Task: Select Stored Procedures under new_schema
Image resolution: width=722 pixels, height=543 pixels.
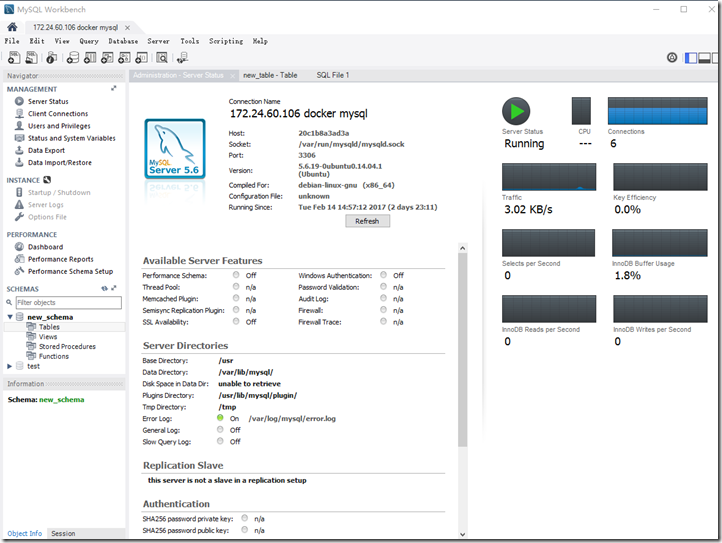Action: 67,346
